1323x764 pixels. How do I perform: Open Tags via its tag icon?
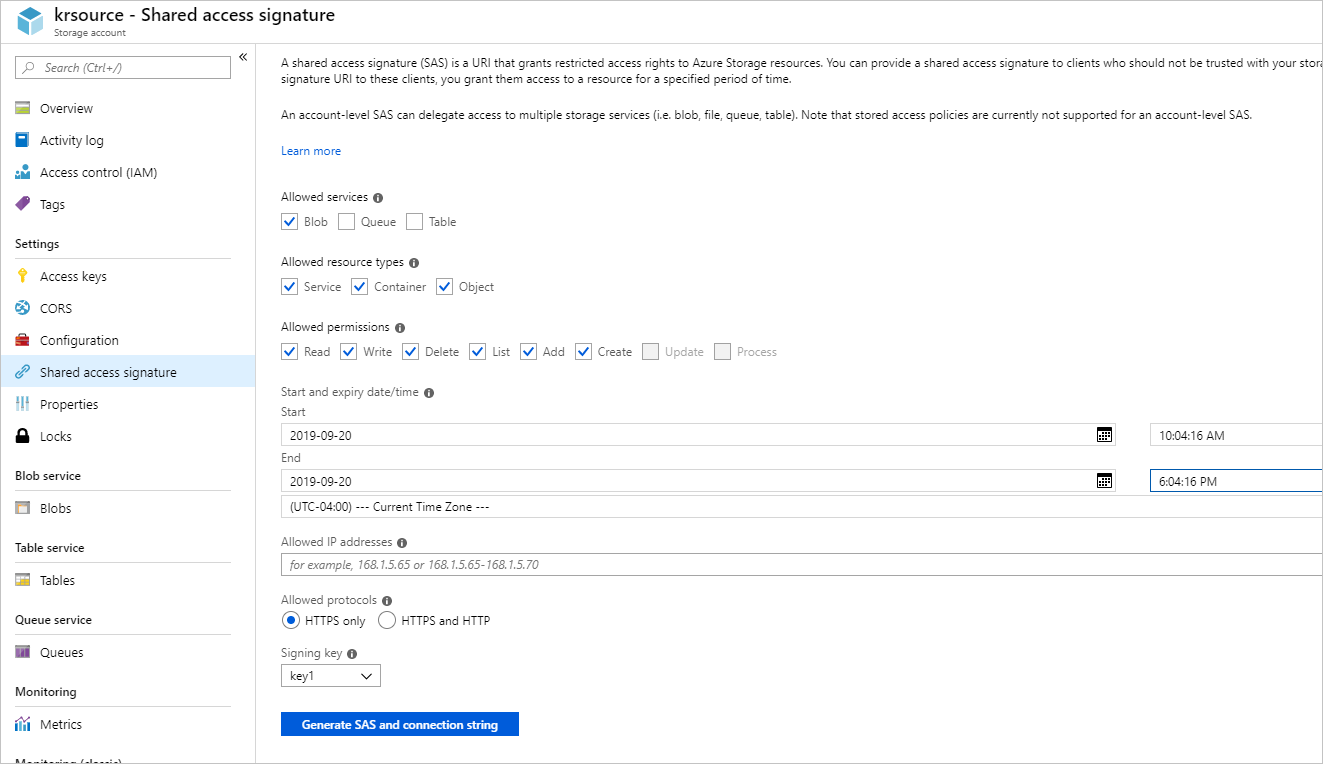coord(22,203)
